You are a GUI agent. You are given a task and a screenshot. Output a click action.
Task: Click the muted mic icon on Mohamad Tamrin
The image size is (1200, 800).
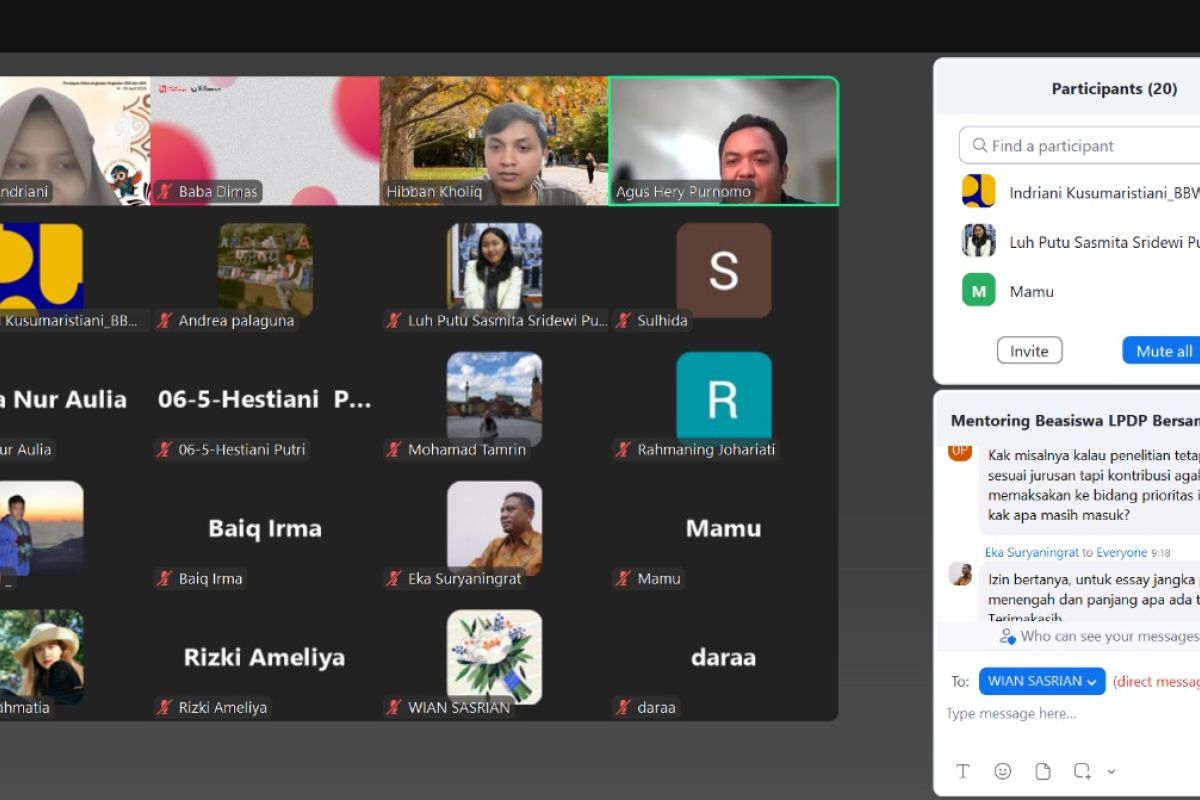click(x=394, y=450)
